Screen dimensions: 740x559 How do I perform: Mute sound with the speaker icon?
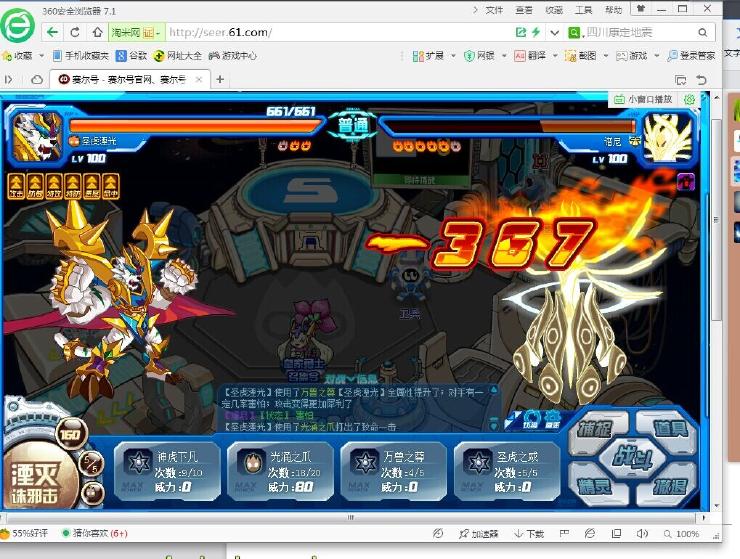(x=642, y=534)
